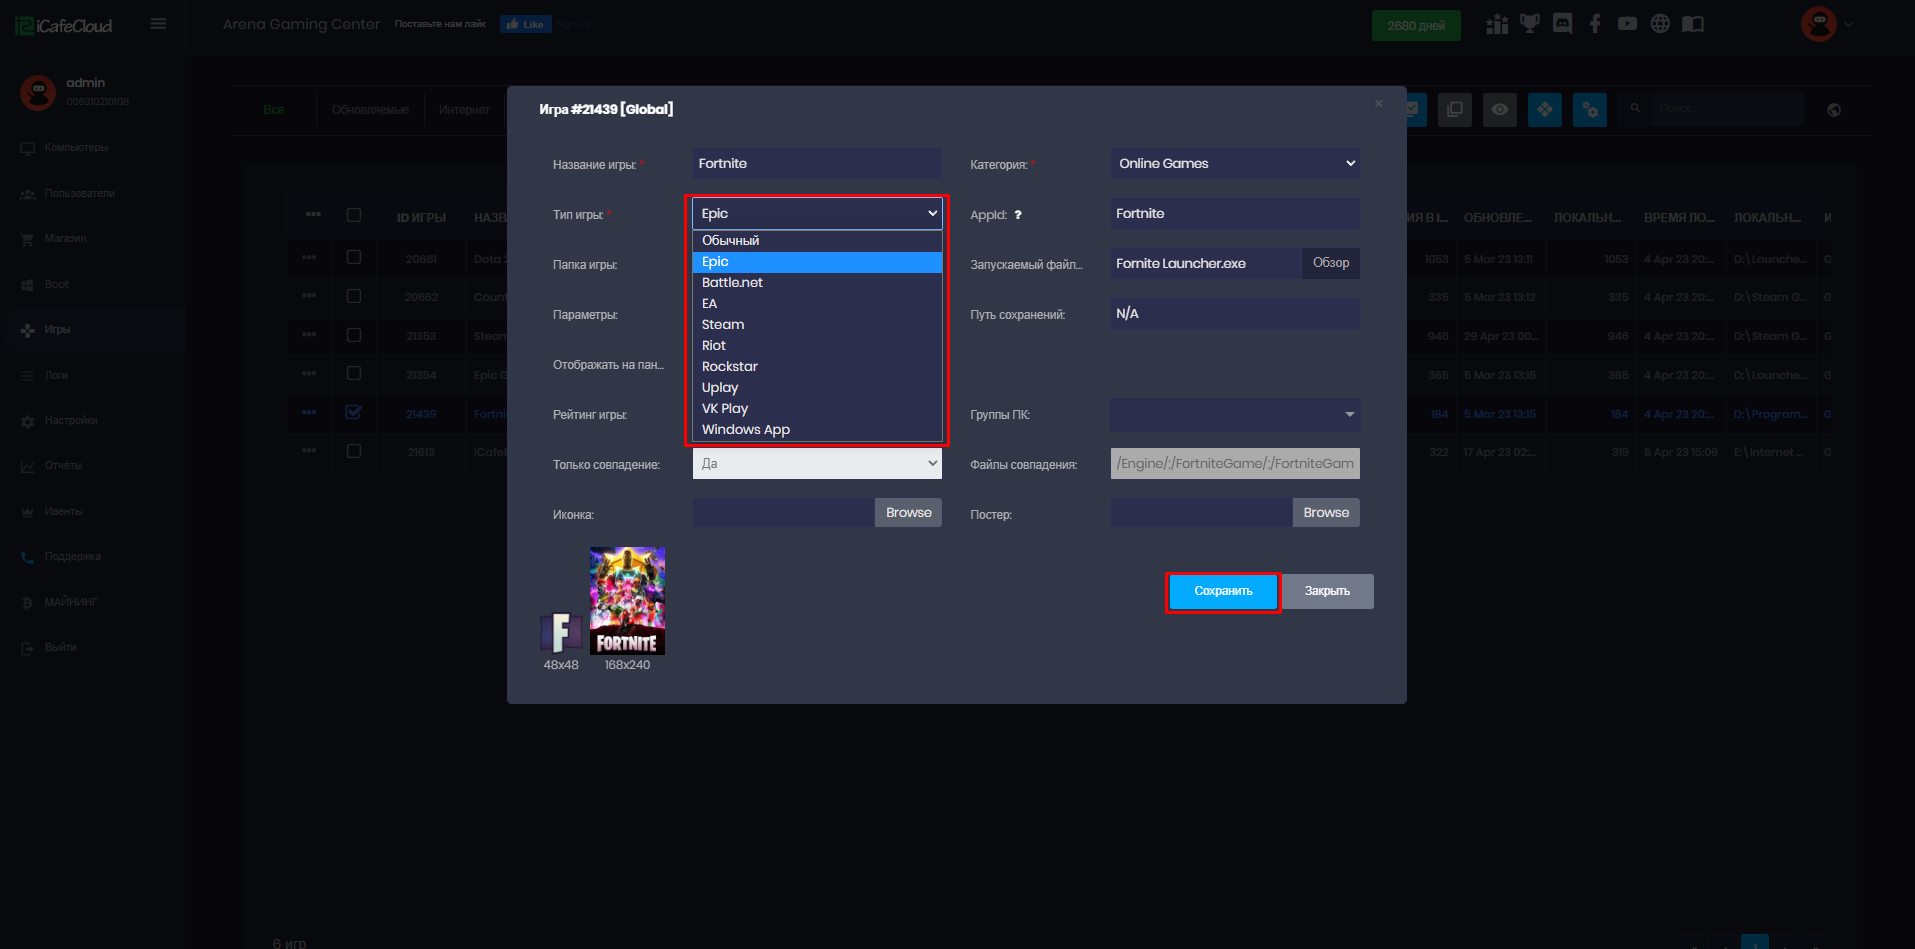The height and width of the screenshot is (949, 1915).
Task: Click the eye visibility toolbar icon
Action: click(1500, 110)
